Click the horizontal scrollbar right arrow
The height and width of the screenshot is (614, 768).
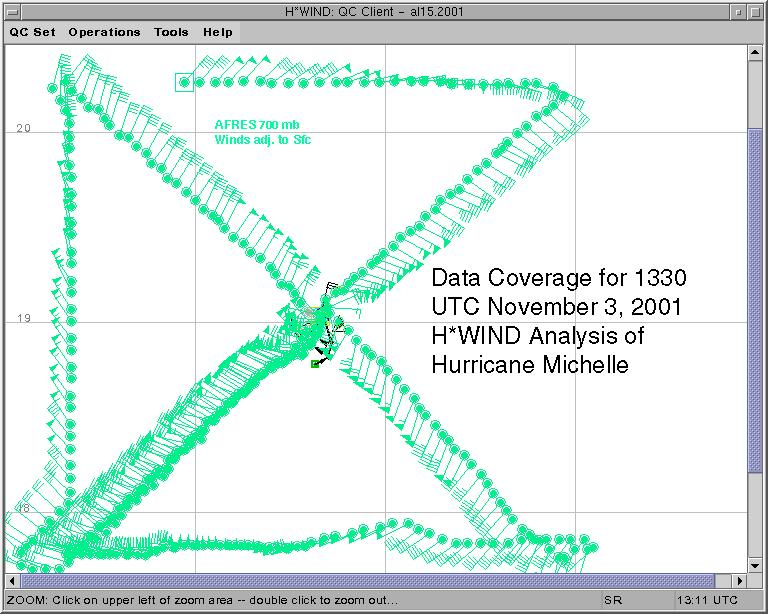741,580
